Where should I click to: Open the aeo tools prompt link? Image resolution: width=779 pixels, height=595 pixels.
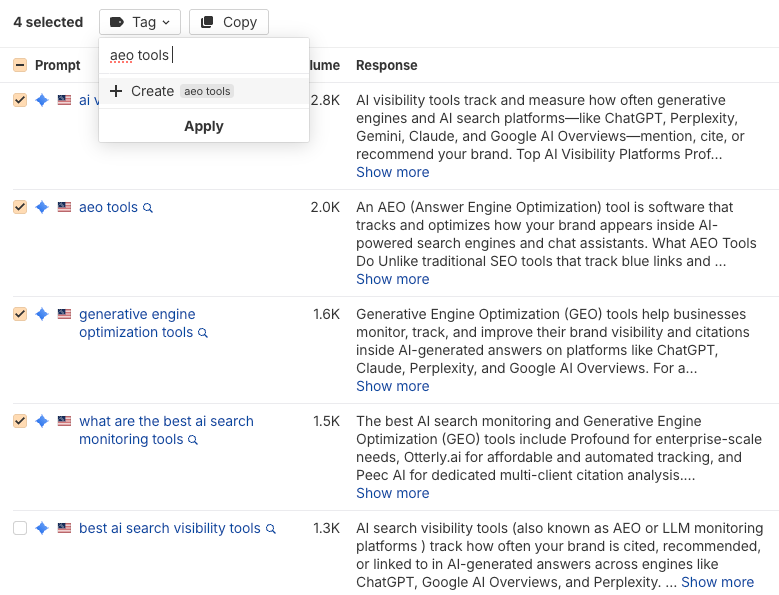108,207
